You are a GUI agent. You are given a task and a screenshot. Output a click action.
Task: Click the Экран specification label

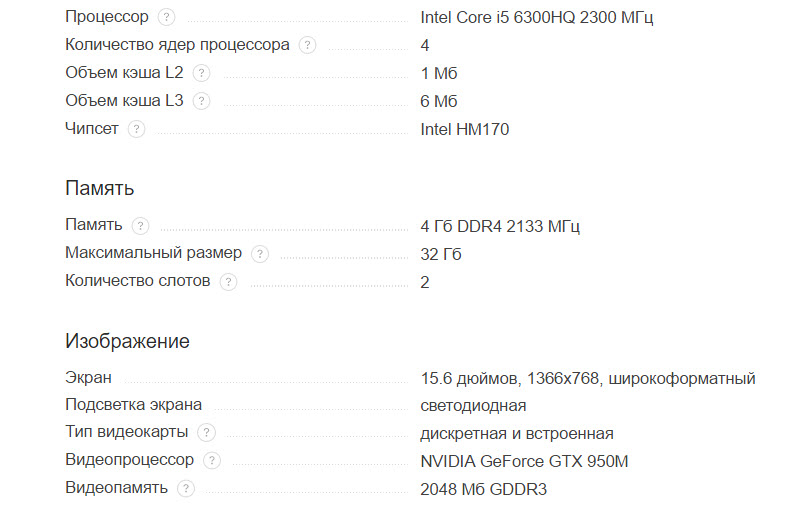click(88, 378)
